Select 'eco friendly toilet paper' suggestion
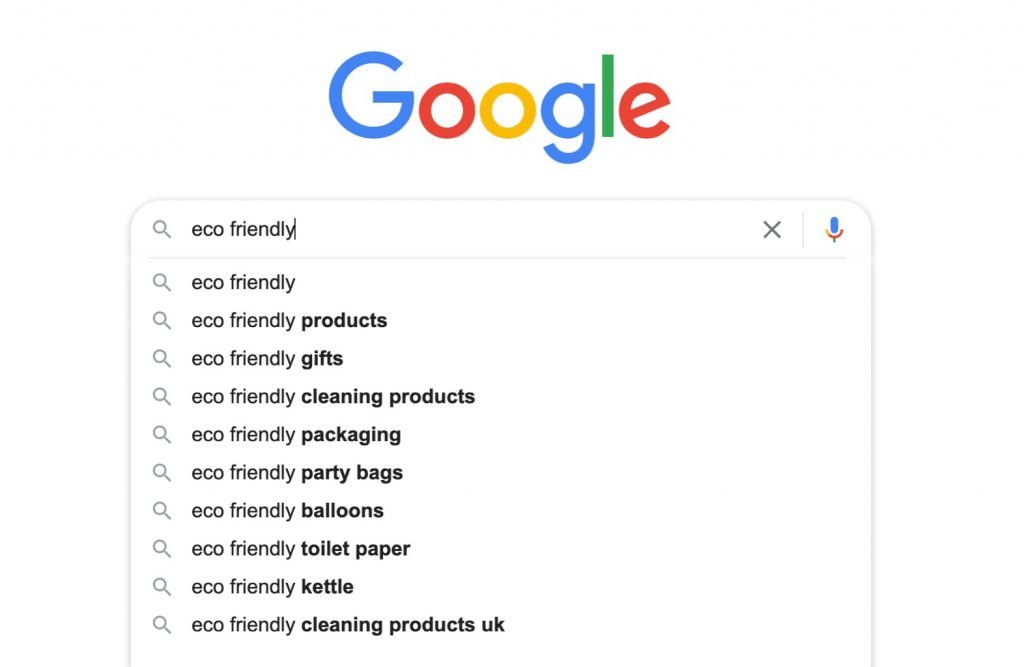 [x=300, y=549]
